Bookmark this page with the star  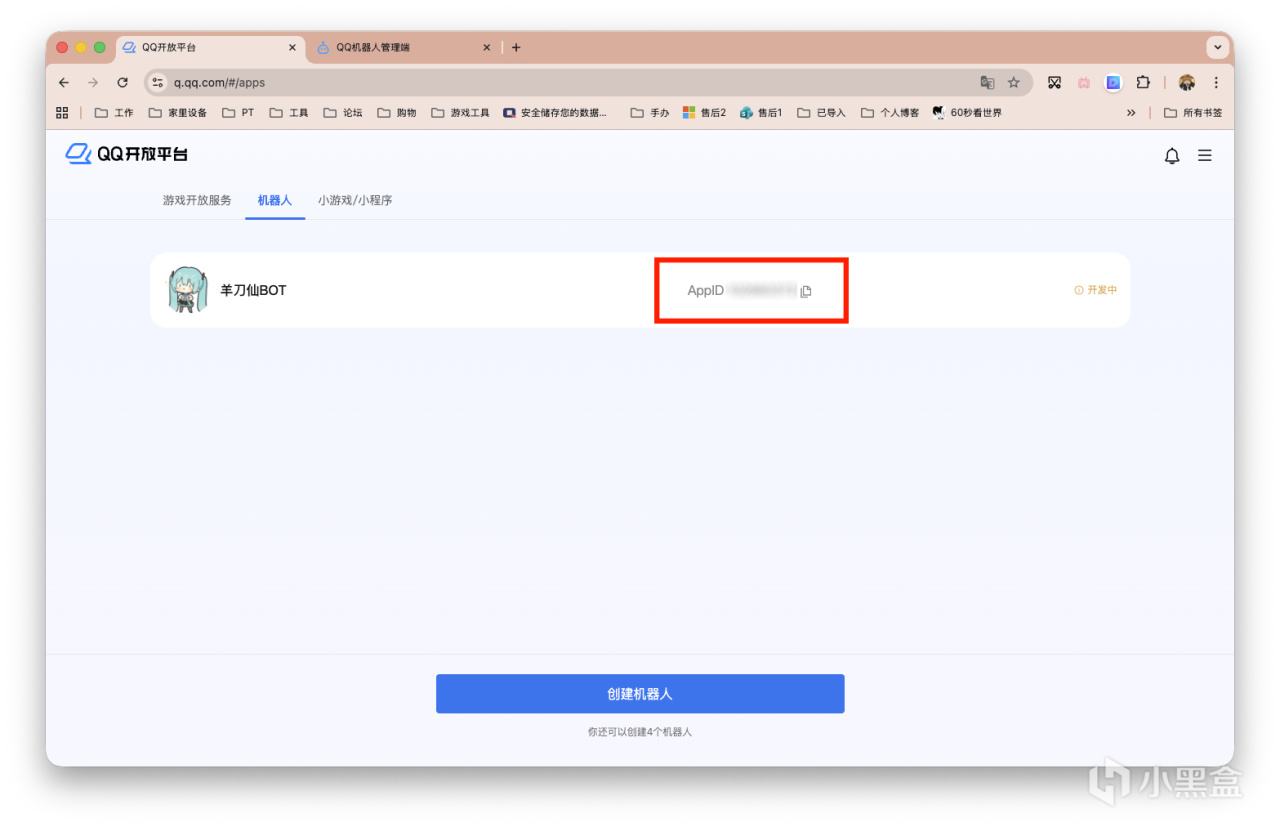pyautogui.click(x=1014, y=83)
